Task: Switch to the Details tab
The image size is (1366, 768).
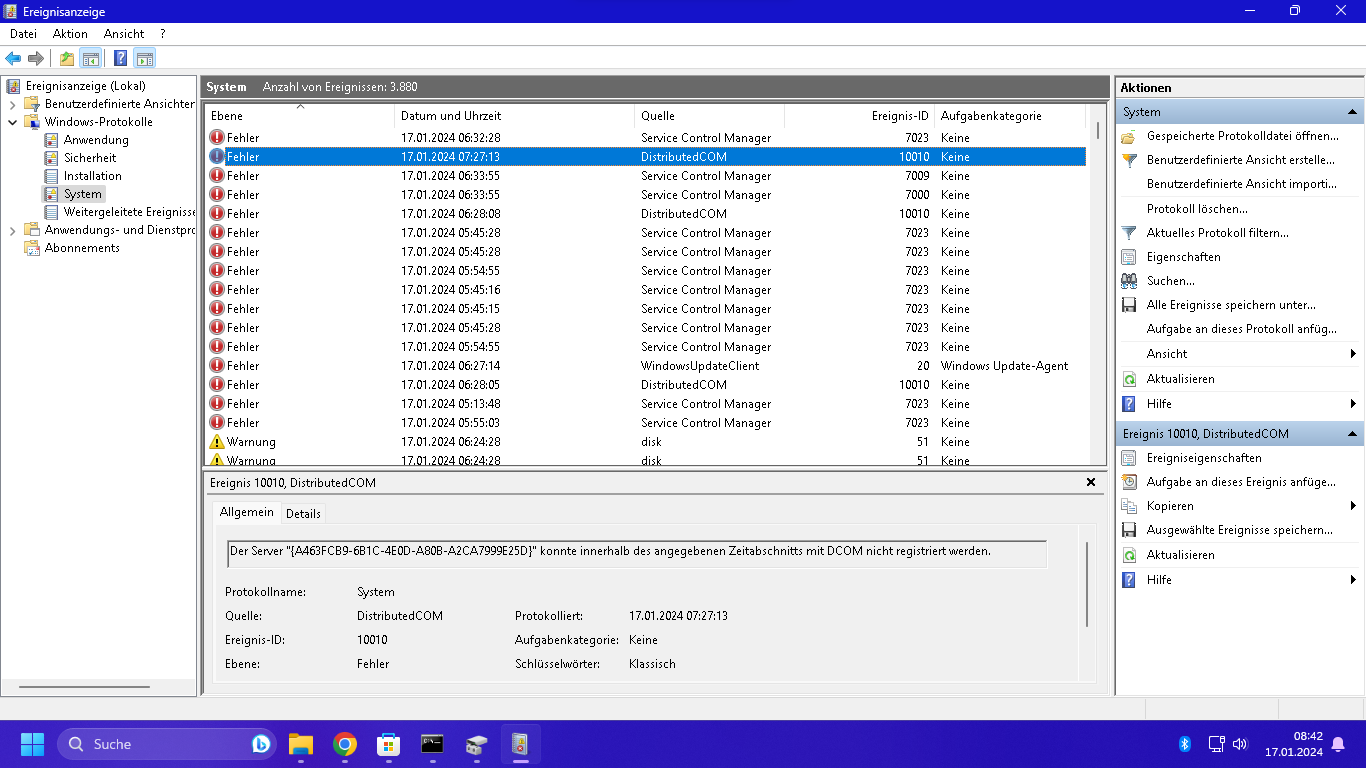Action: click(x=303, y=513)
